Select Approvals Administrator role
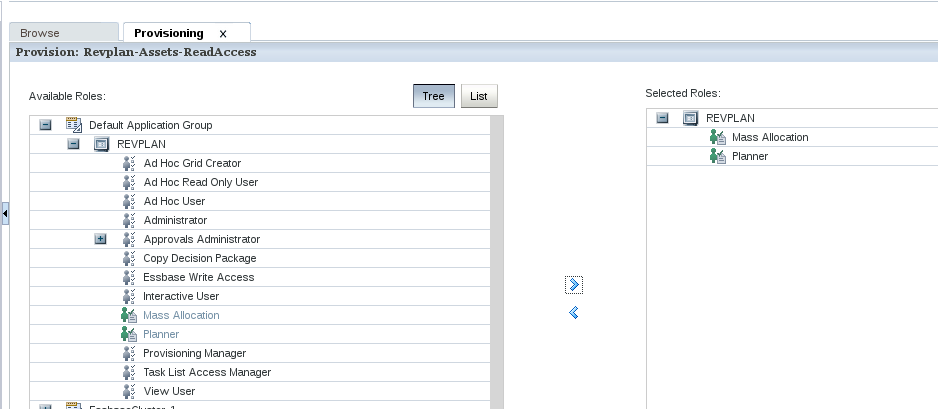938x409 pixels. pyautogui.click(x=202, y=239)
